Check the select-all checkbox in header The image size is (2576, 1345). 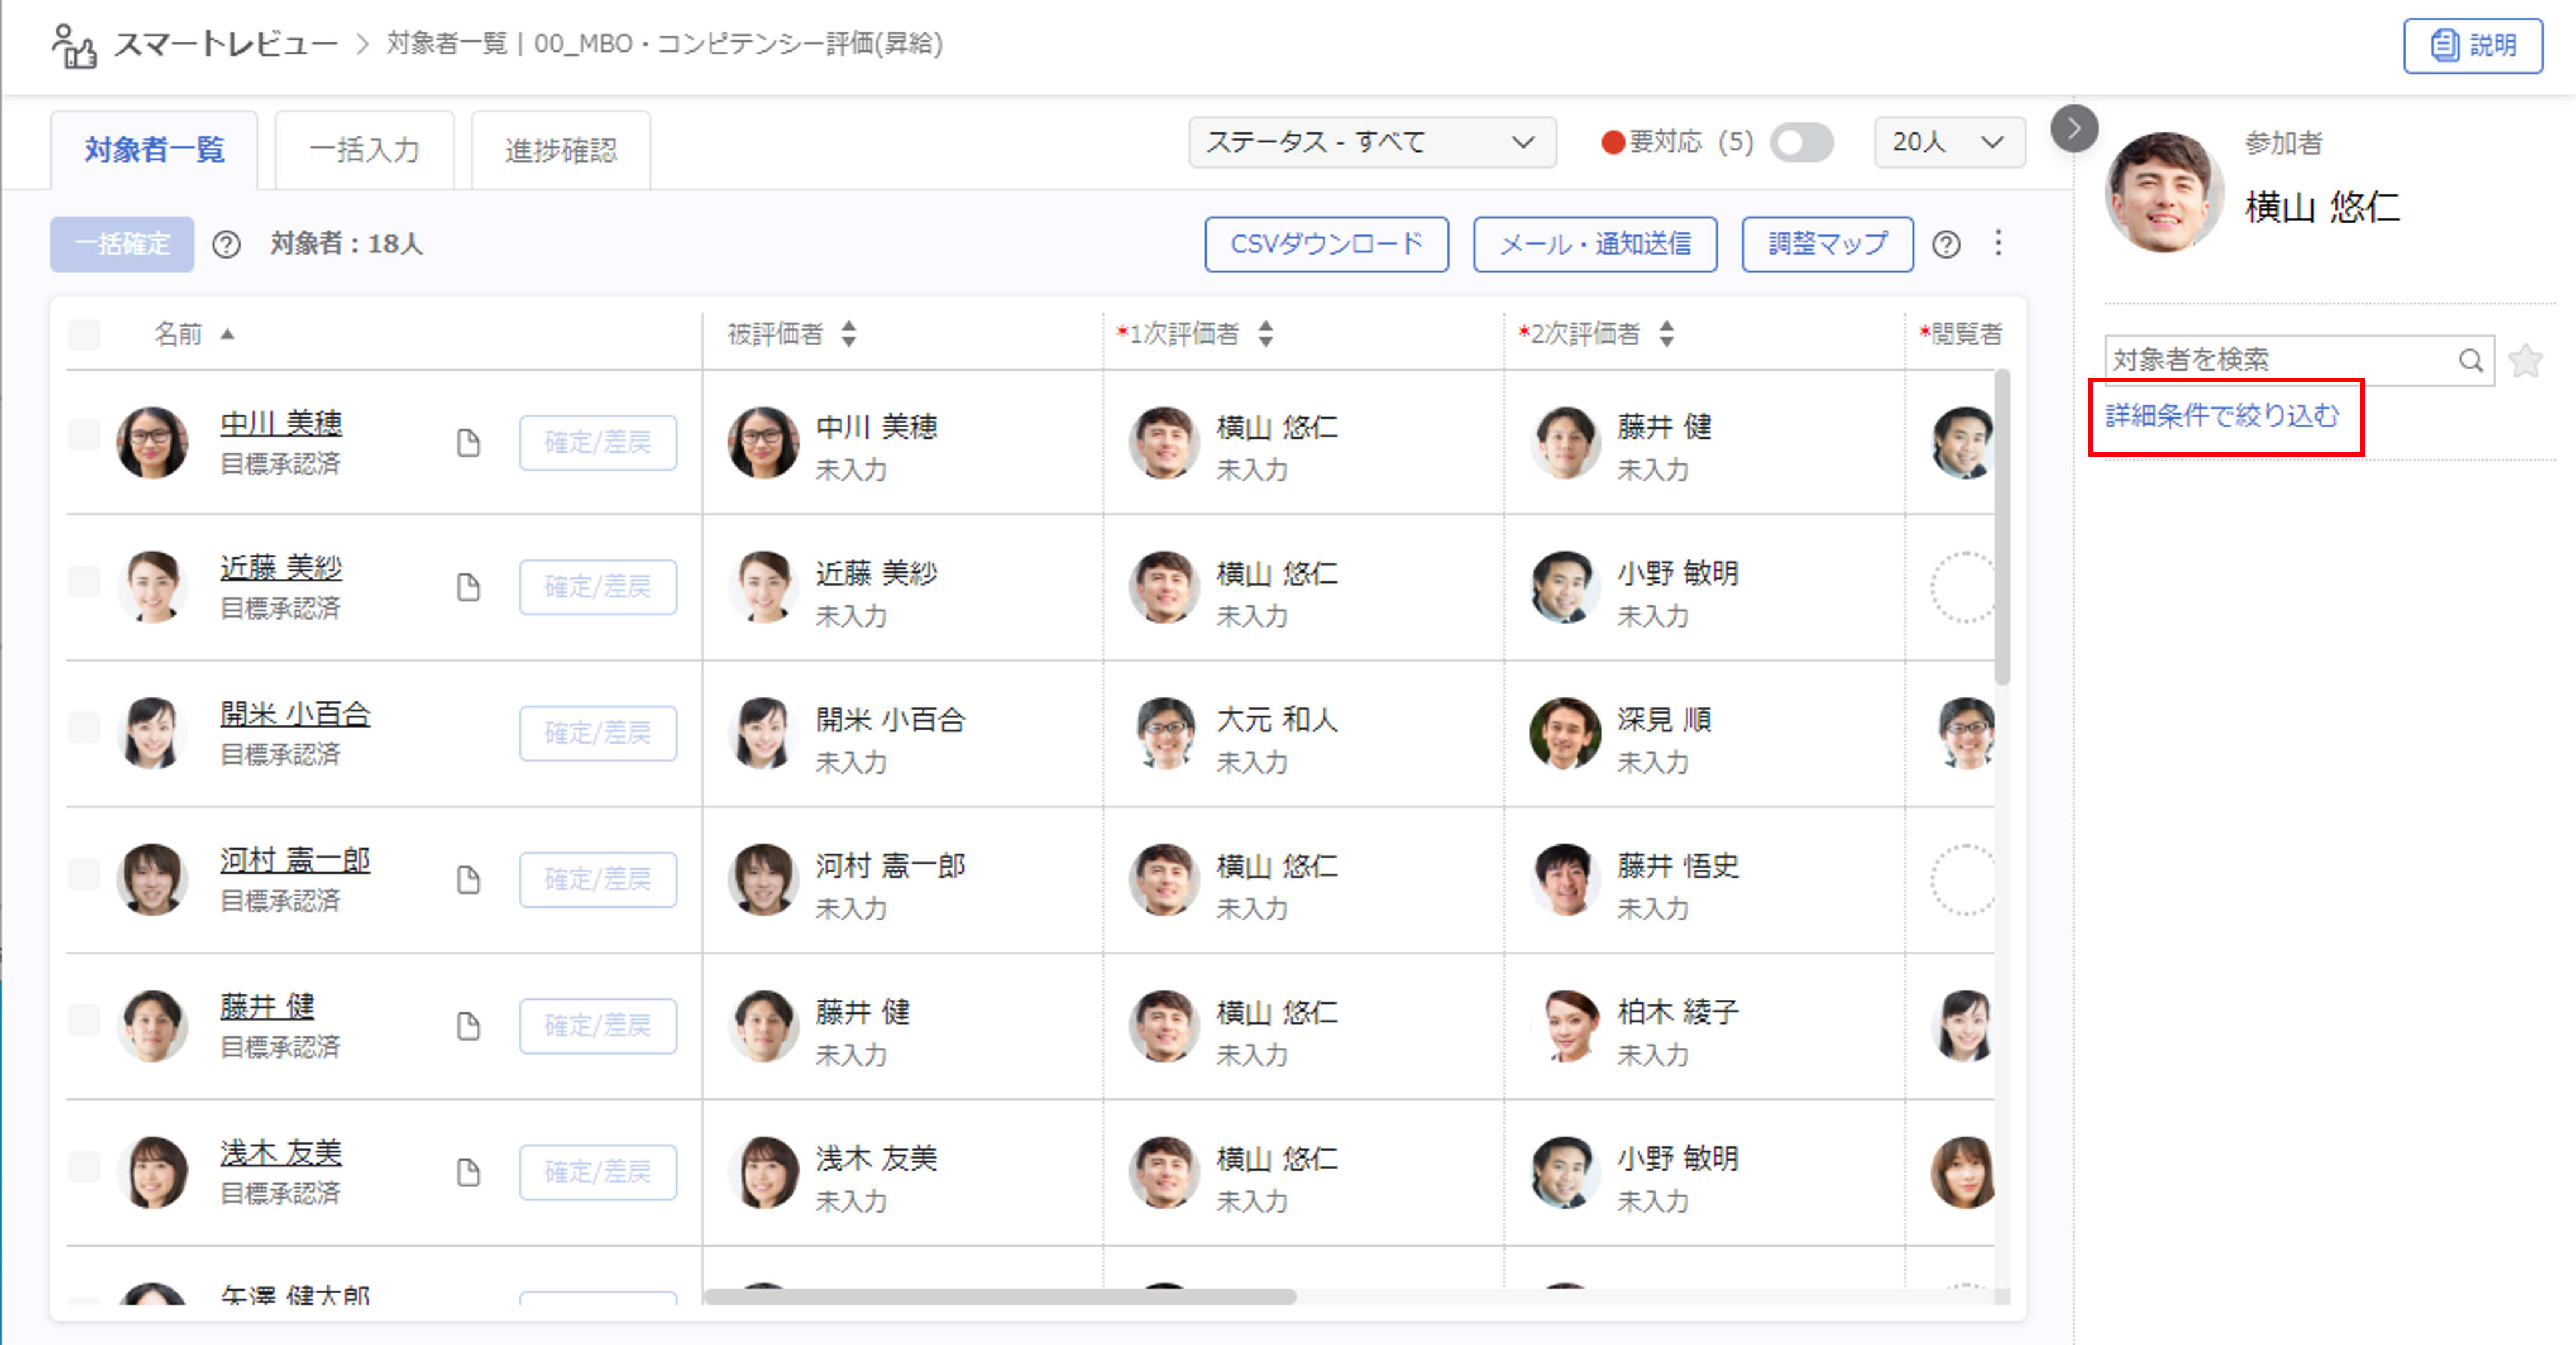[x=84, y=333]
